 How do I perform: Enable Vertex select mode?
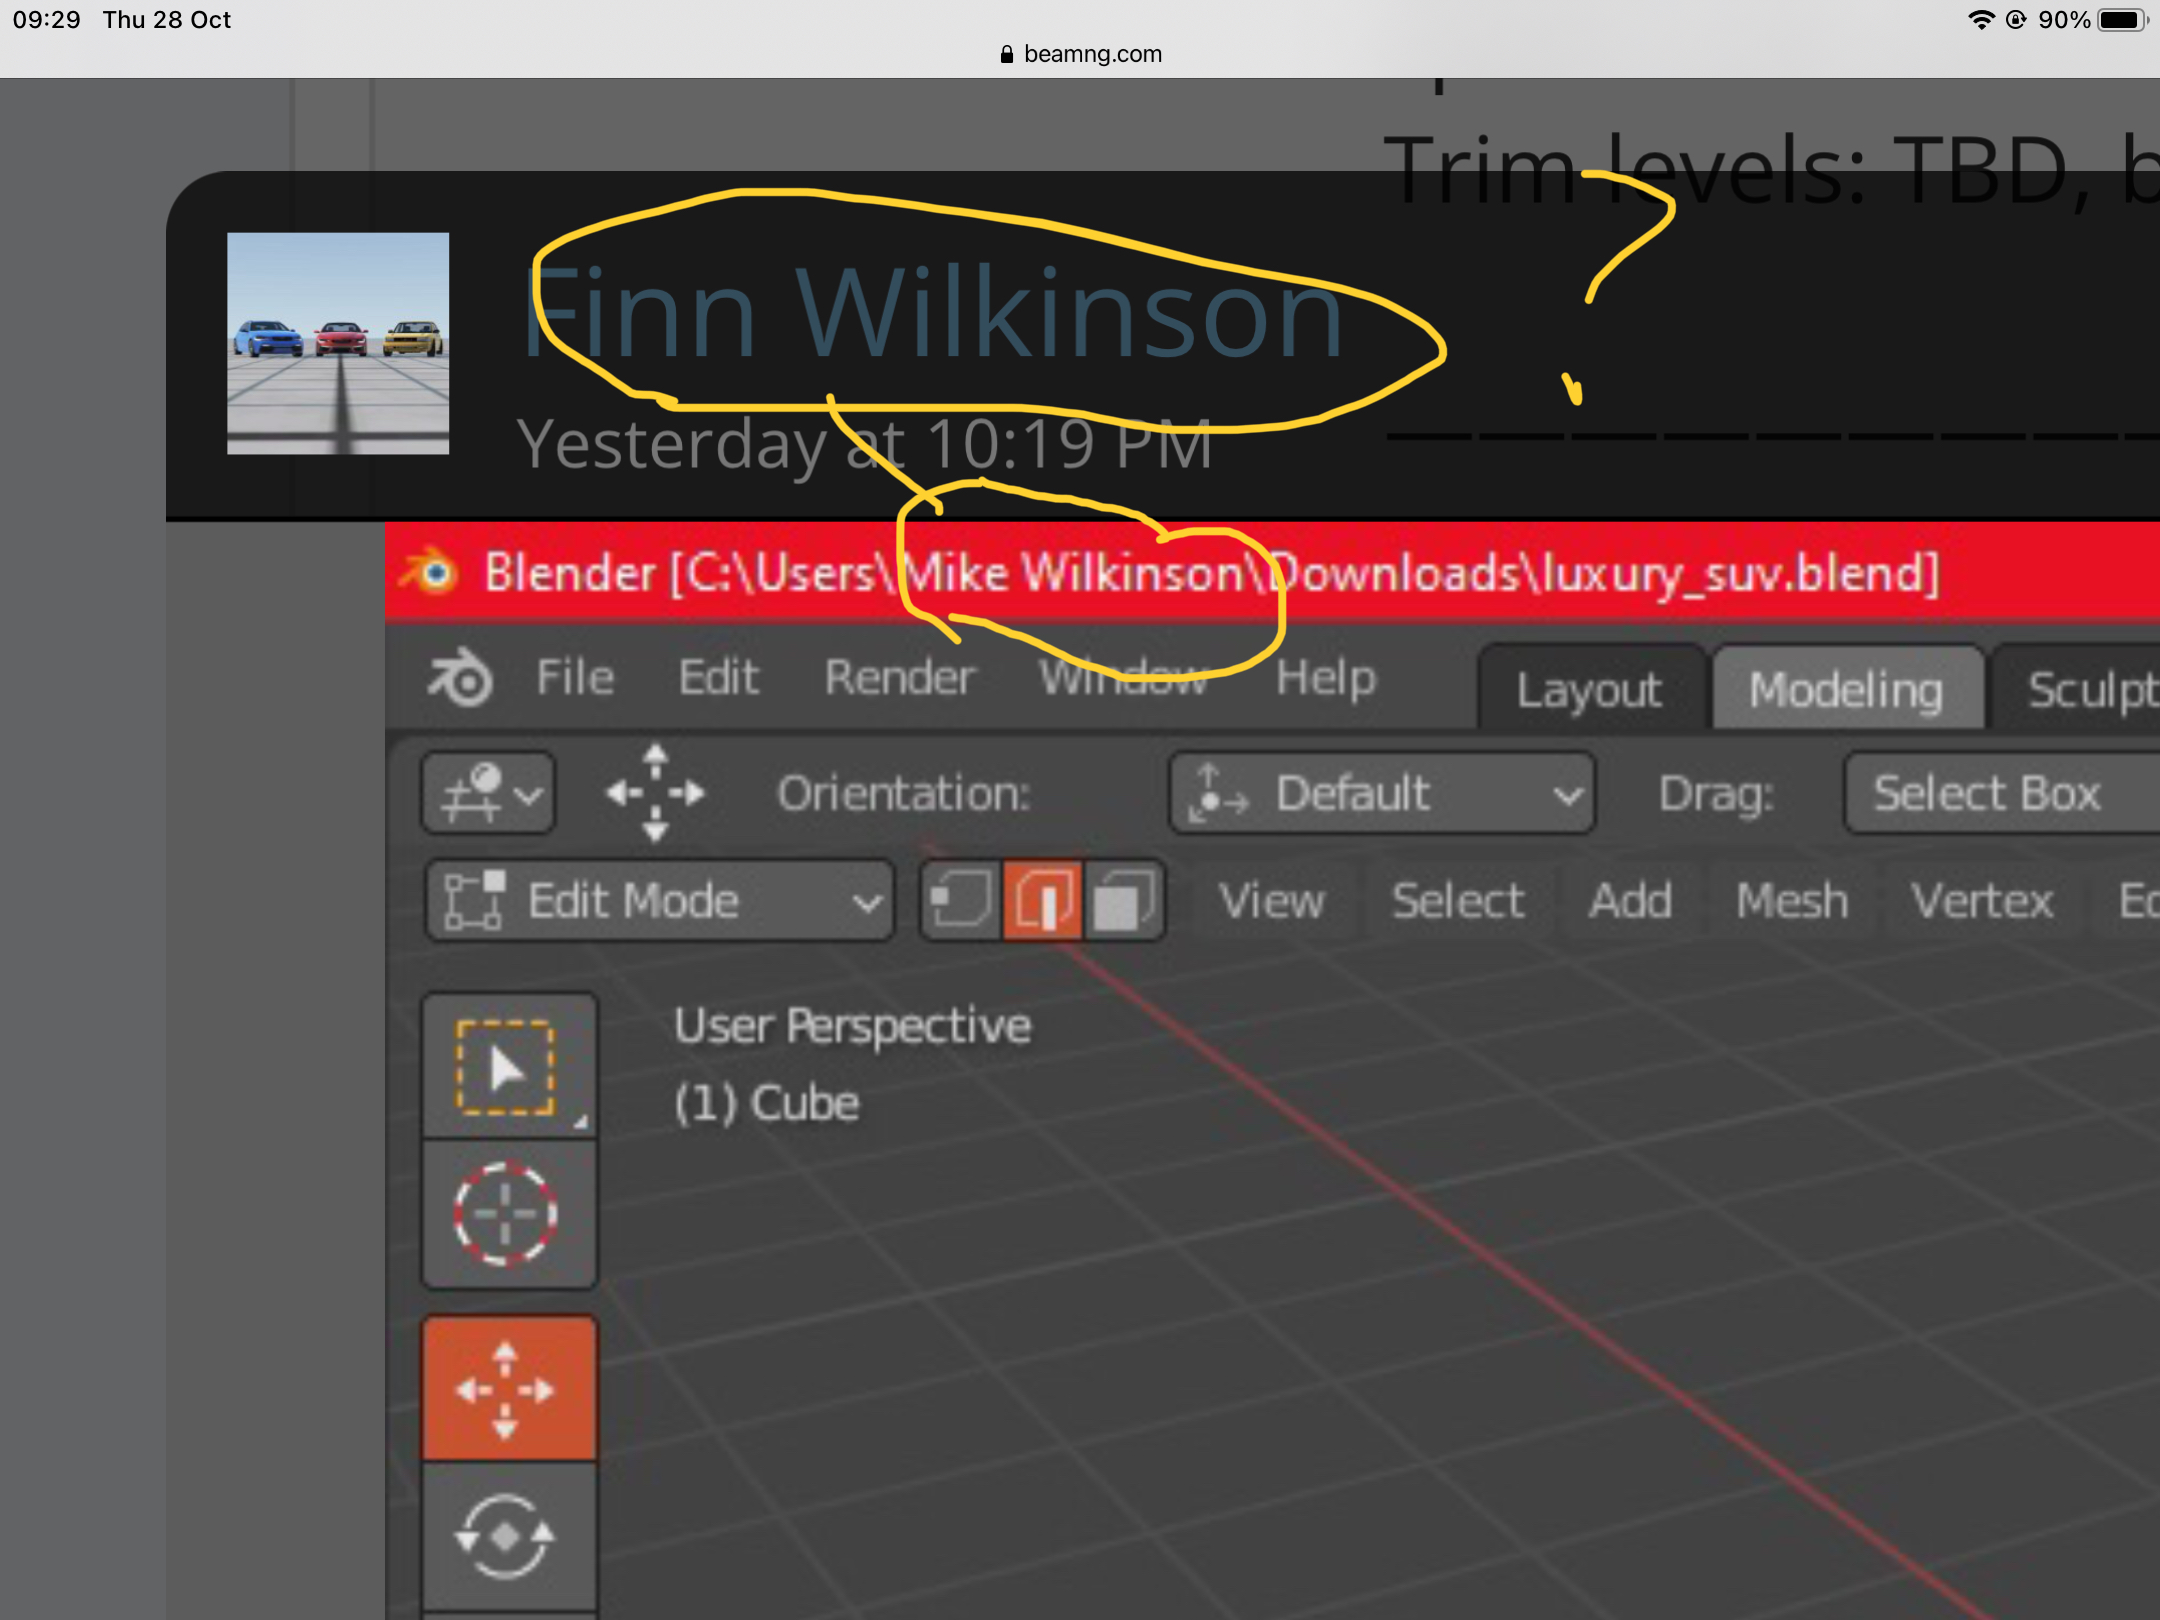pos(961,900)
